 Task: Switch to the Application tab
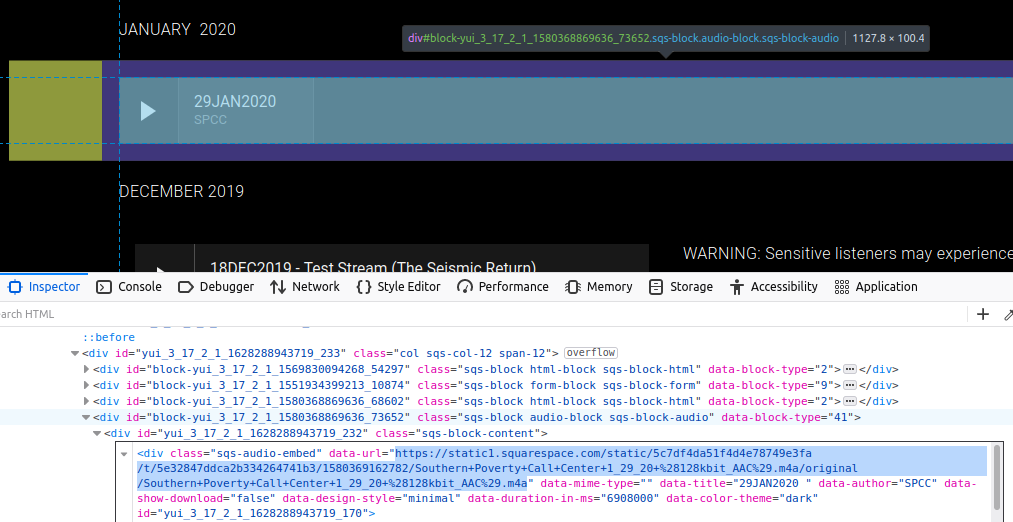tap(875, 287)
